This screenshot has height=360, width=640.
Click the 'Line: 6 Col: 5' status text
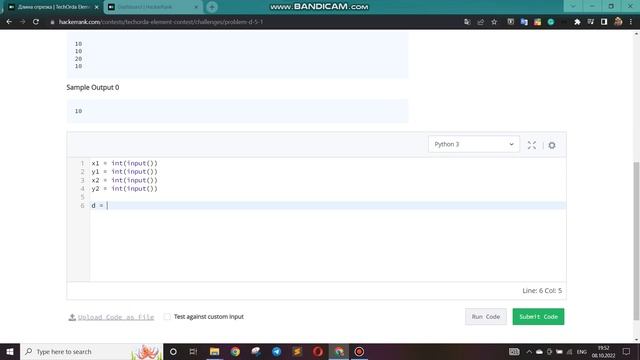pos(542,291)
